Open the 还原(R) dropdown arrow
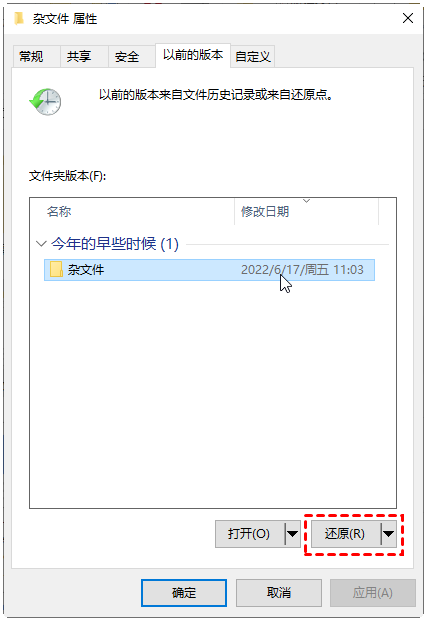Screen dimensions: 427x621 click(389, 534)
